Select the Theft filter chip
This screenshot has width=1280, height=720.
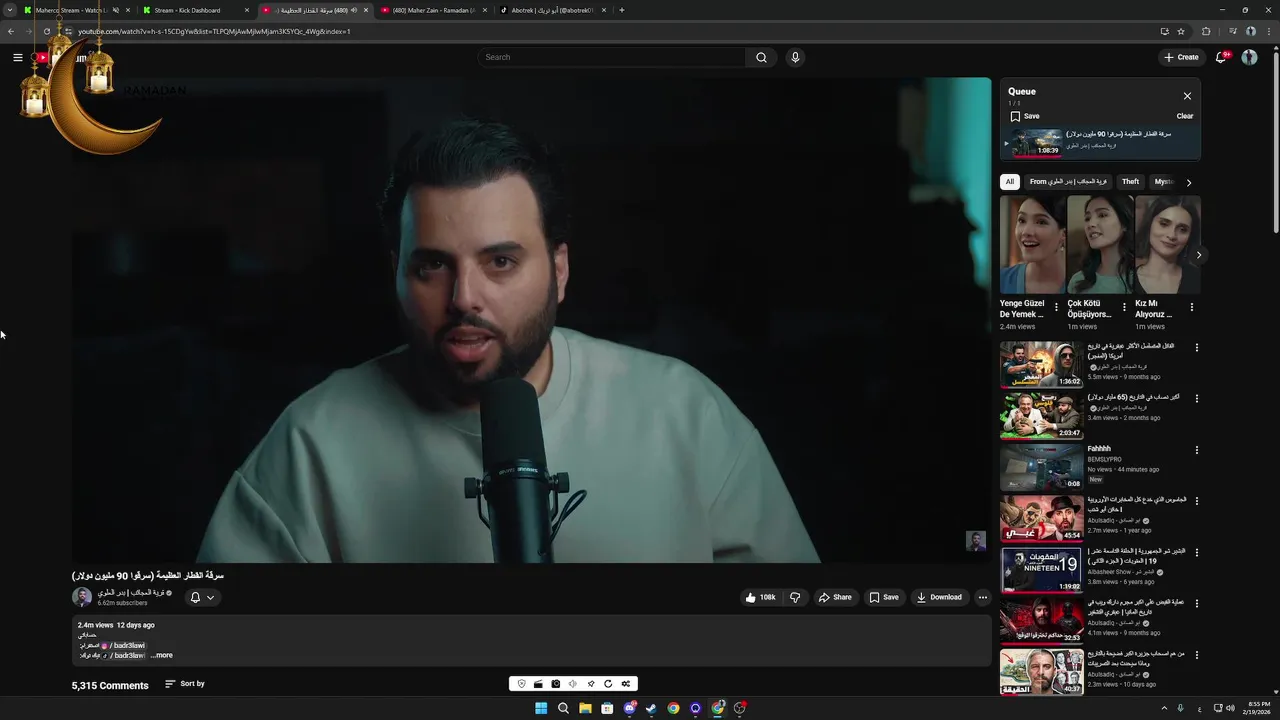click(1130, 182)
